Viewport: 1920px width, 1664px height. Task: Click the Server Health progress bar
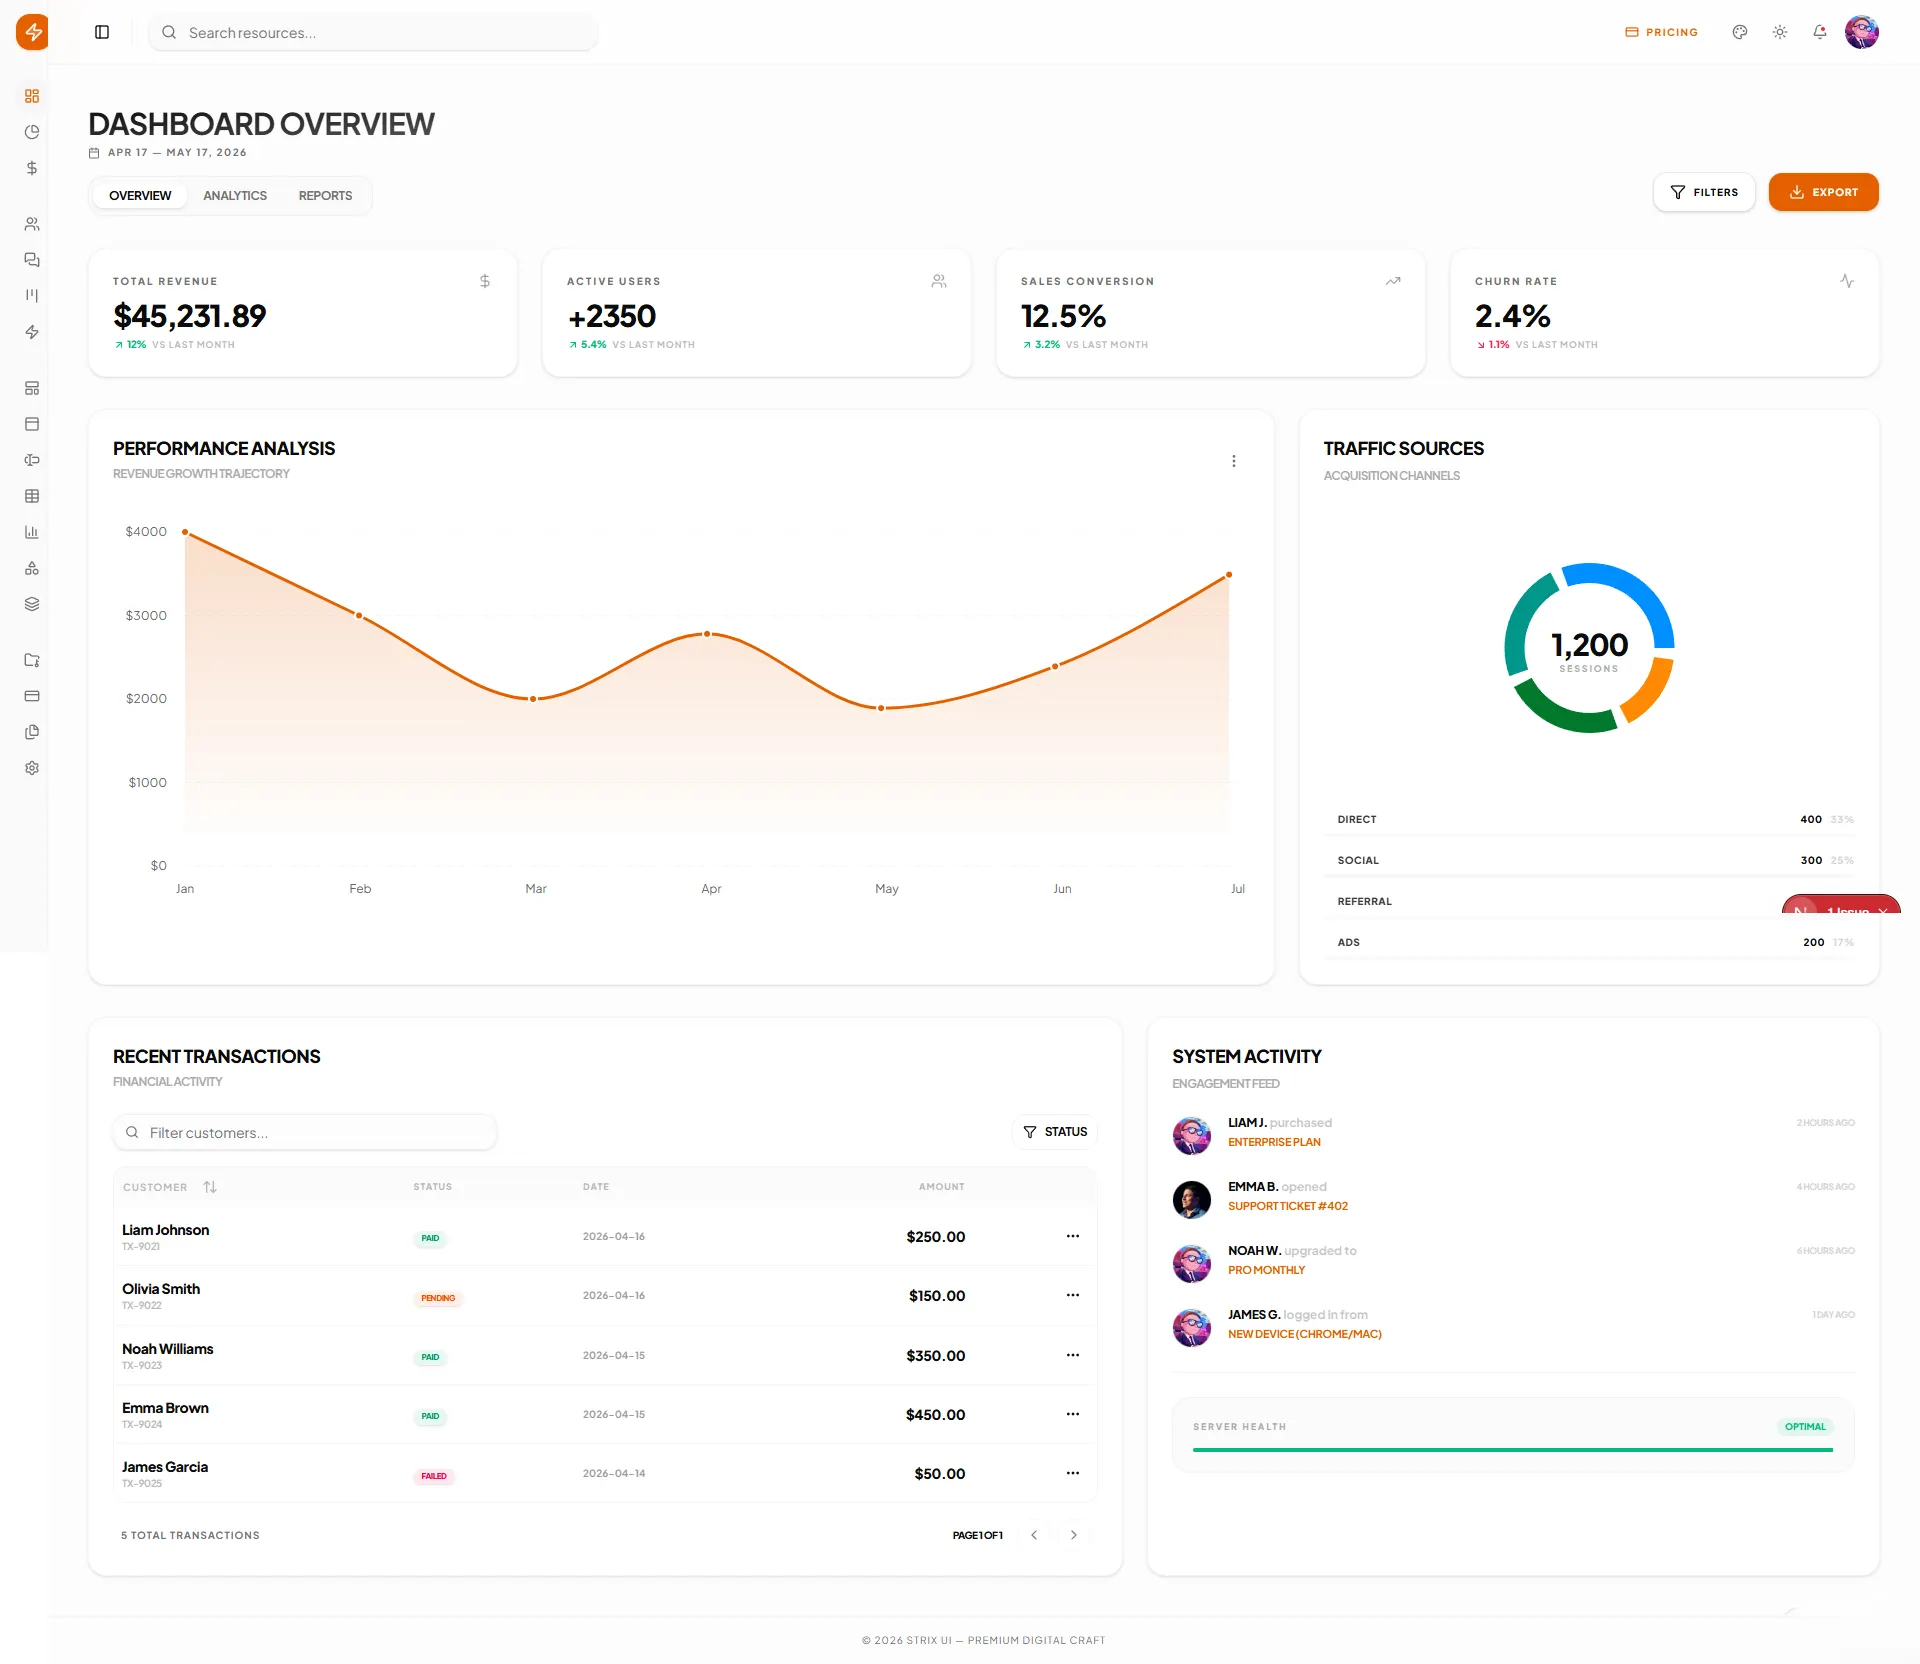pyautogui.click(x=1513, y=1450)
